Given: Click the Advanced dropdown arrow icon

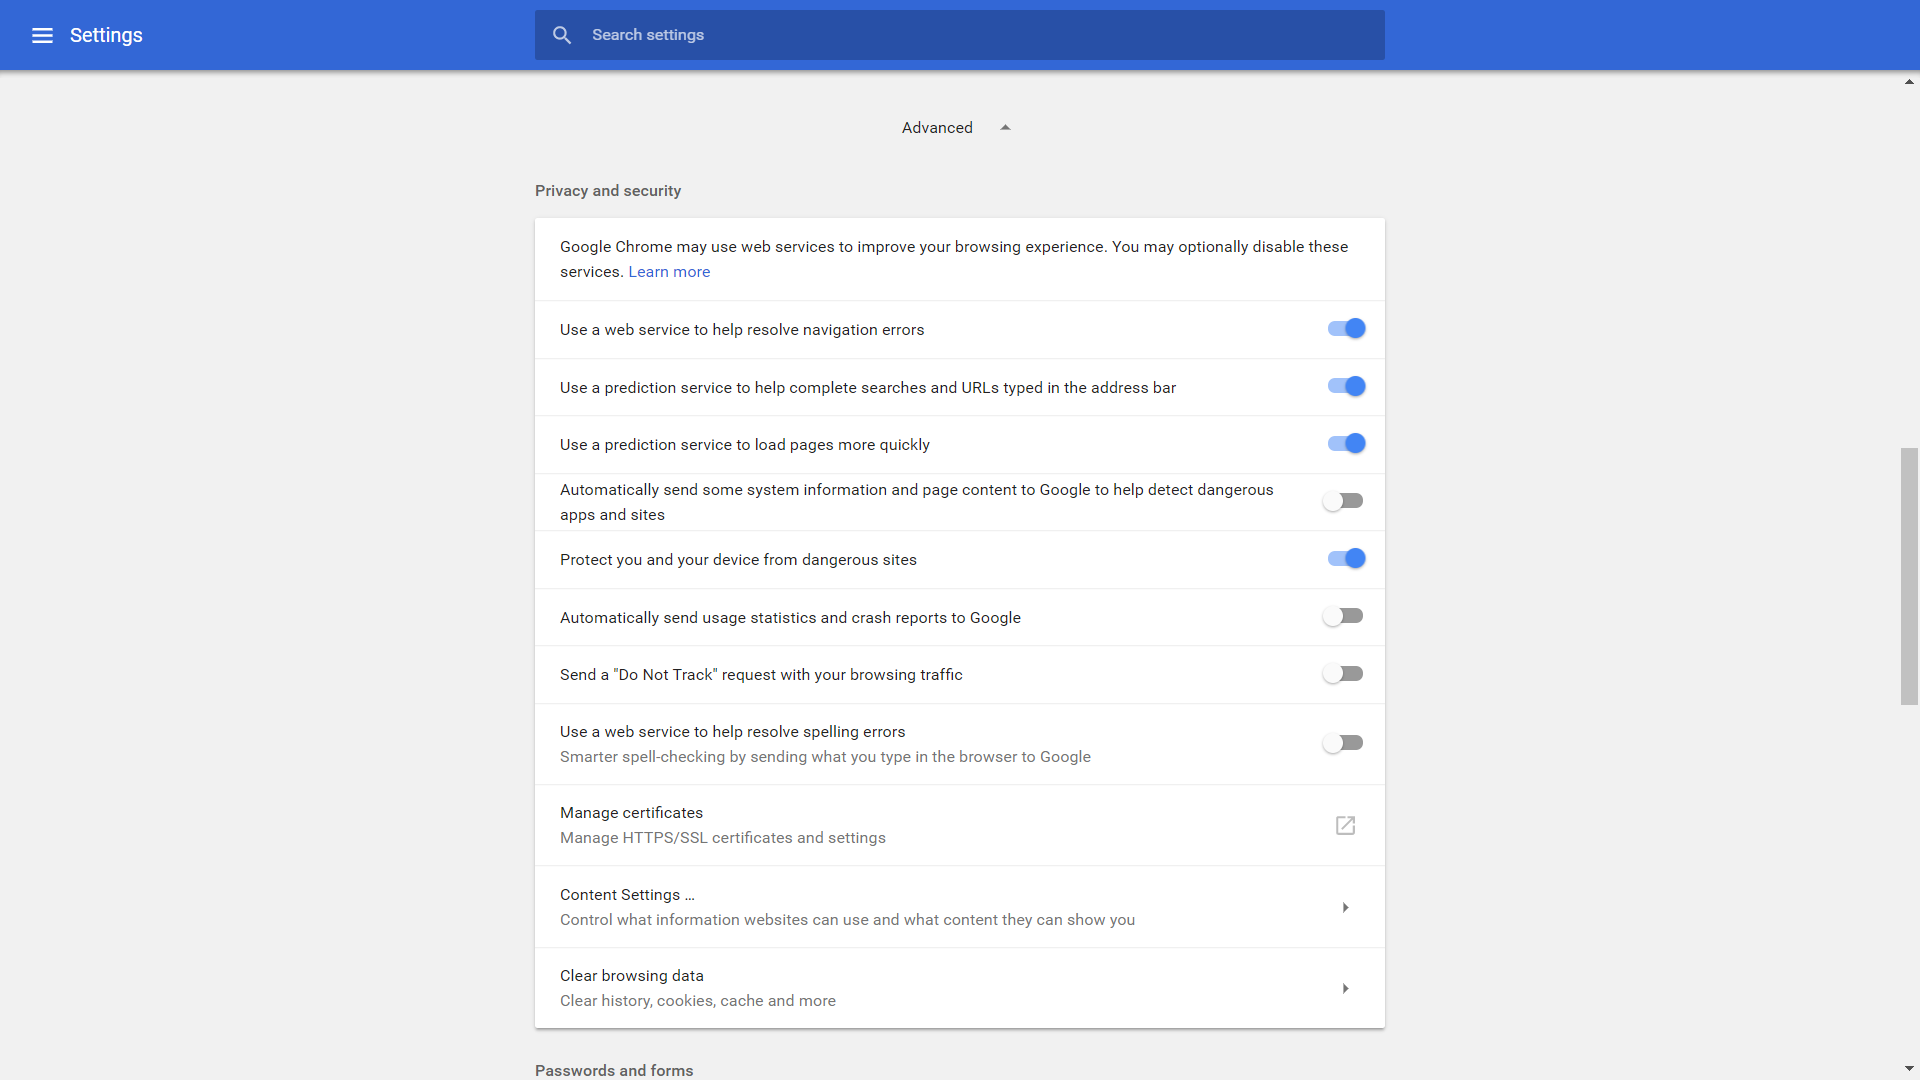Looking at the screenshot, I should pos(1004,125).
